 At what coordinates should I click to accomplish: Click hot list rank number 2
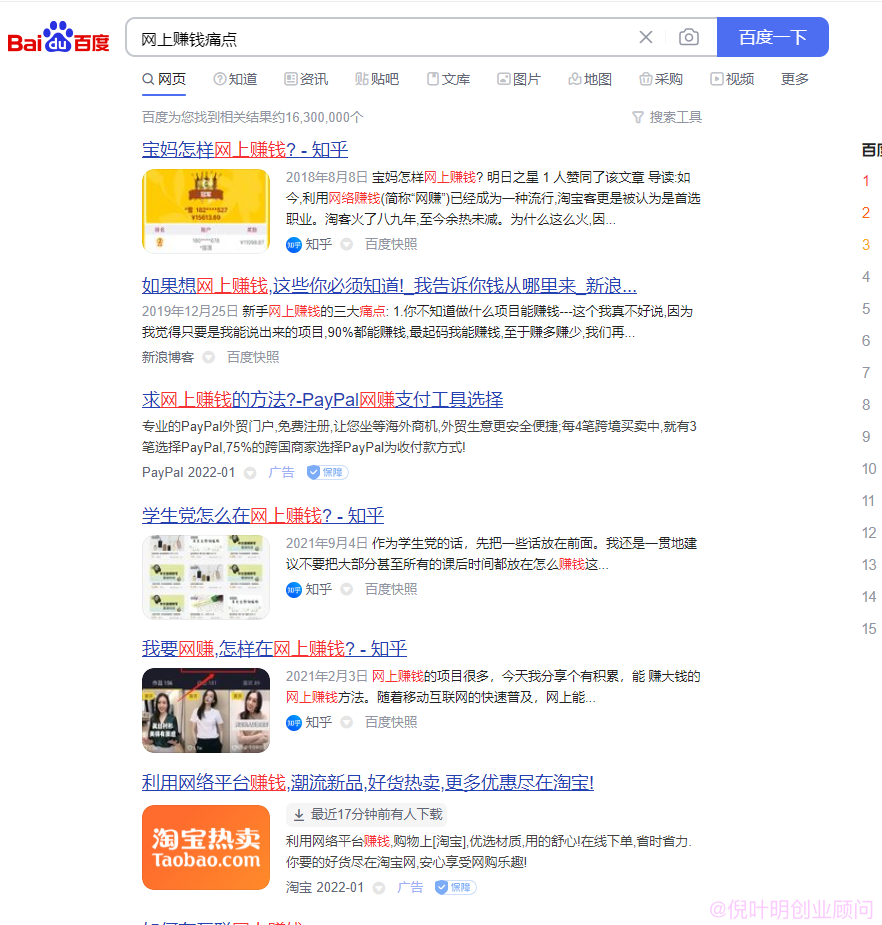coord(865,212)
